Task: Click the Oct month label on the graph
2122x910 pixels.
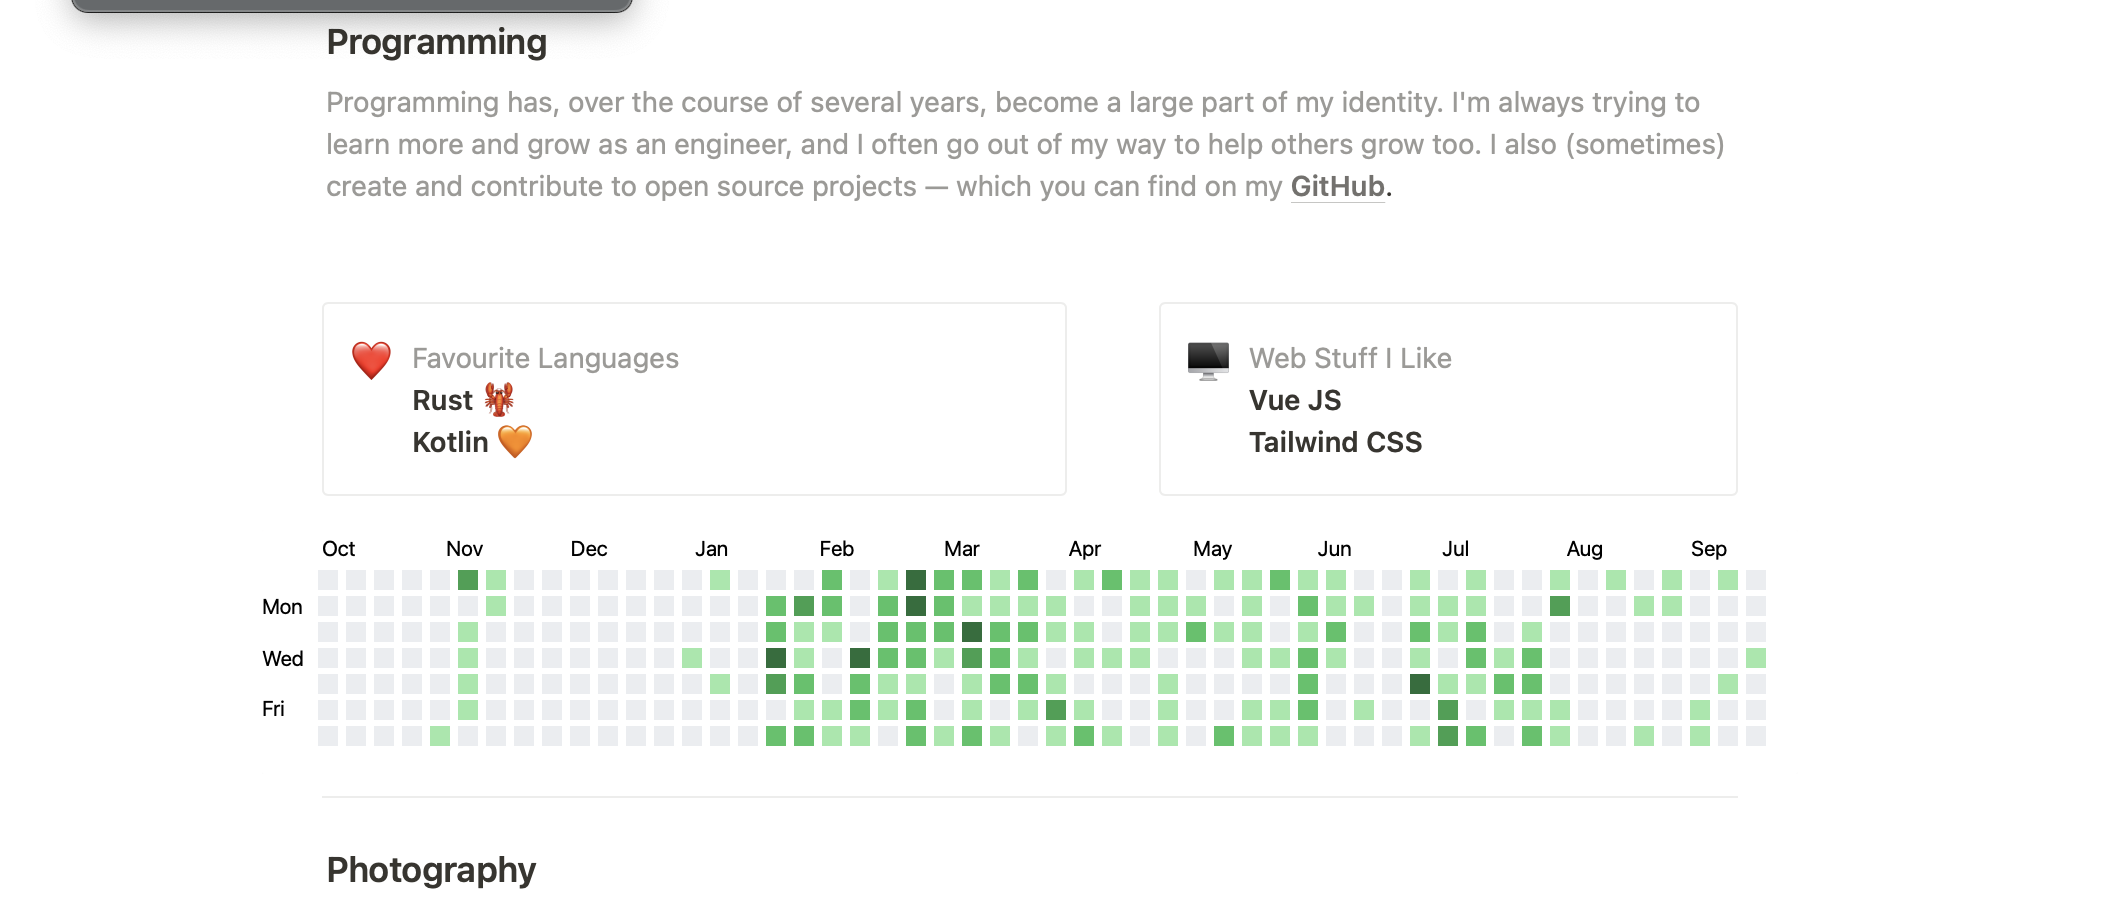Action: tap(338, 549)
